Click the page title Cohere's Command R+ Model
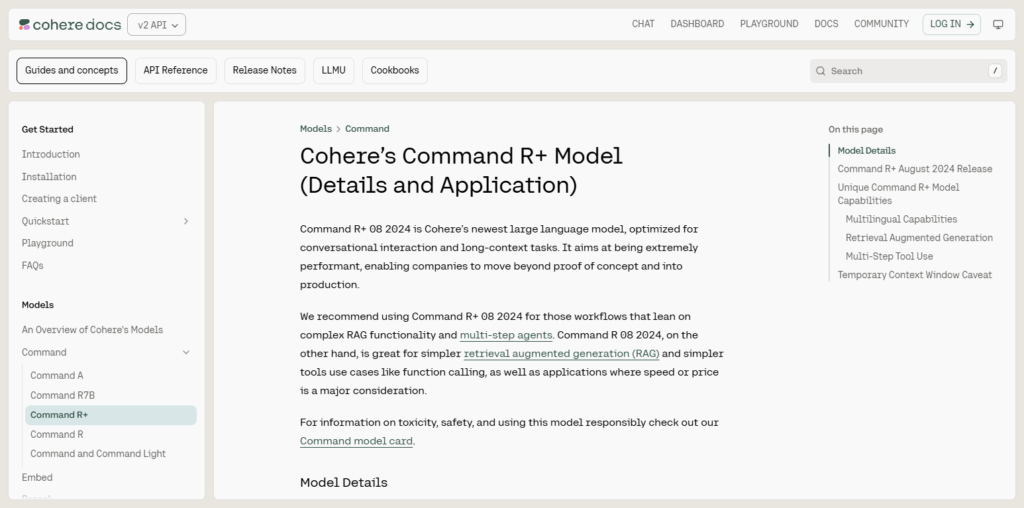The height and width of the screenshot is (508, 1024). point(461,171)
